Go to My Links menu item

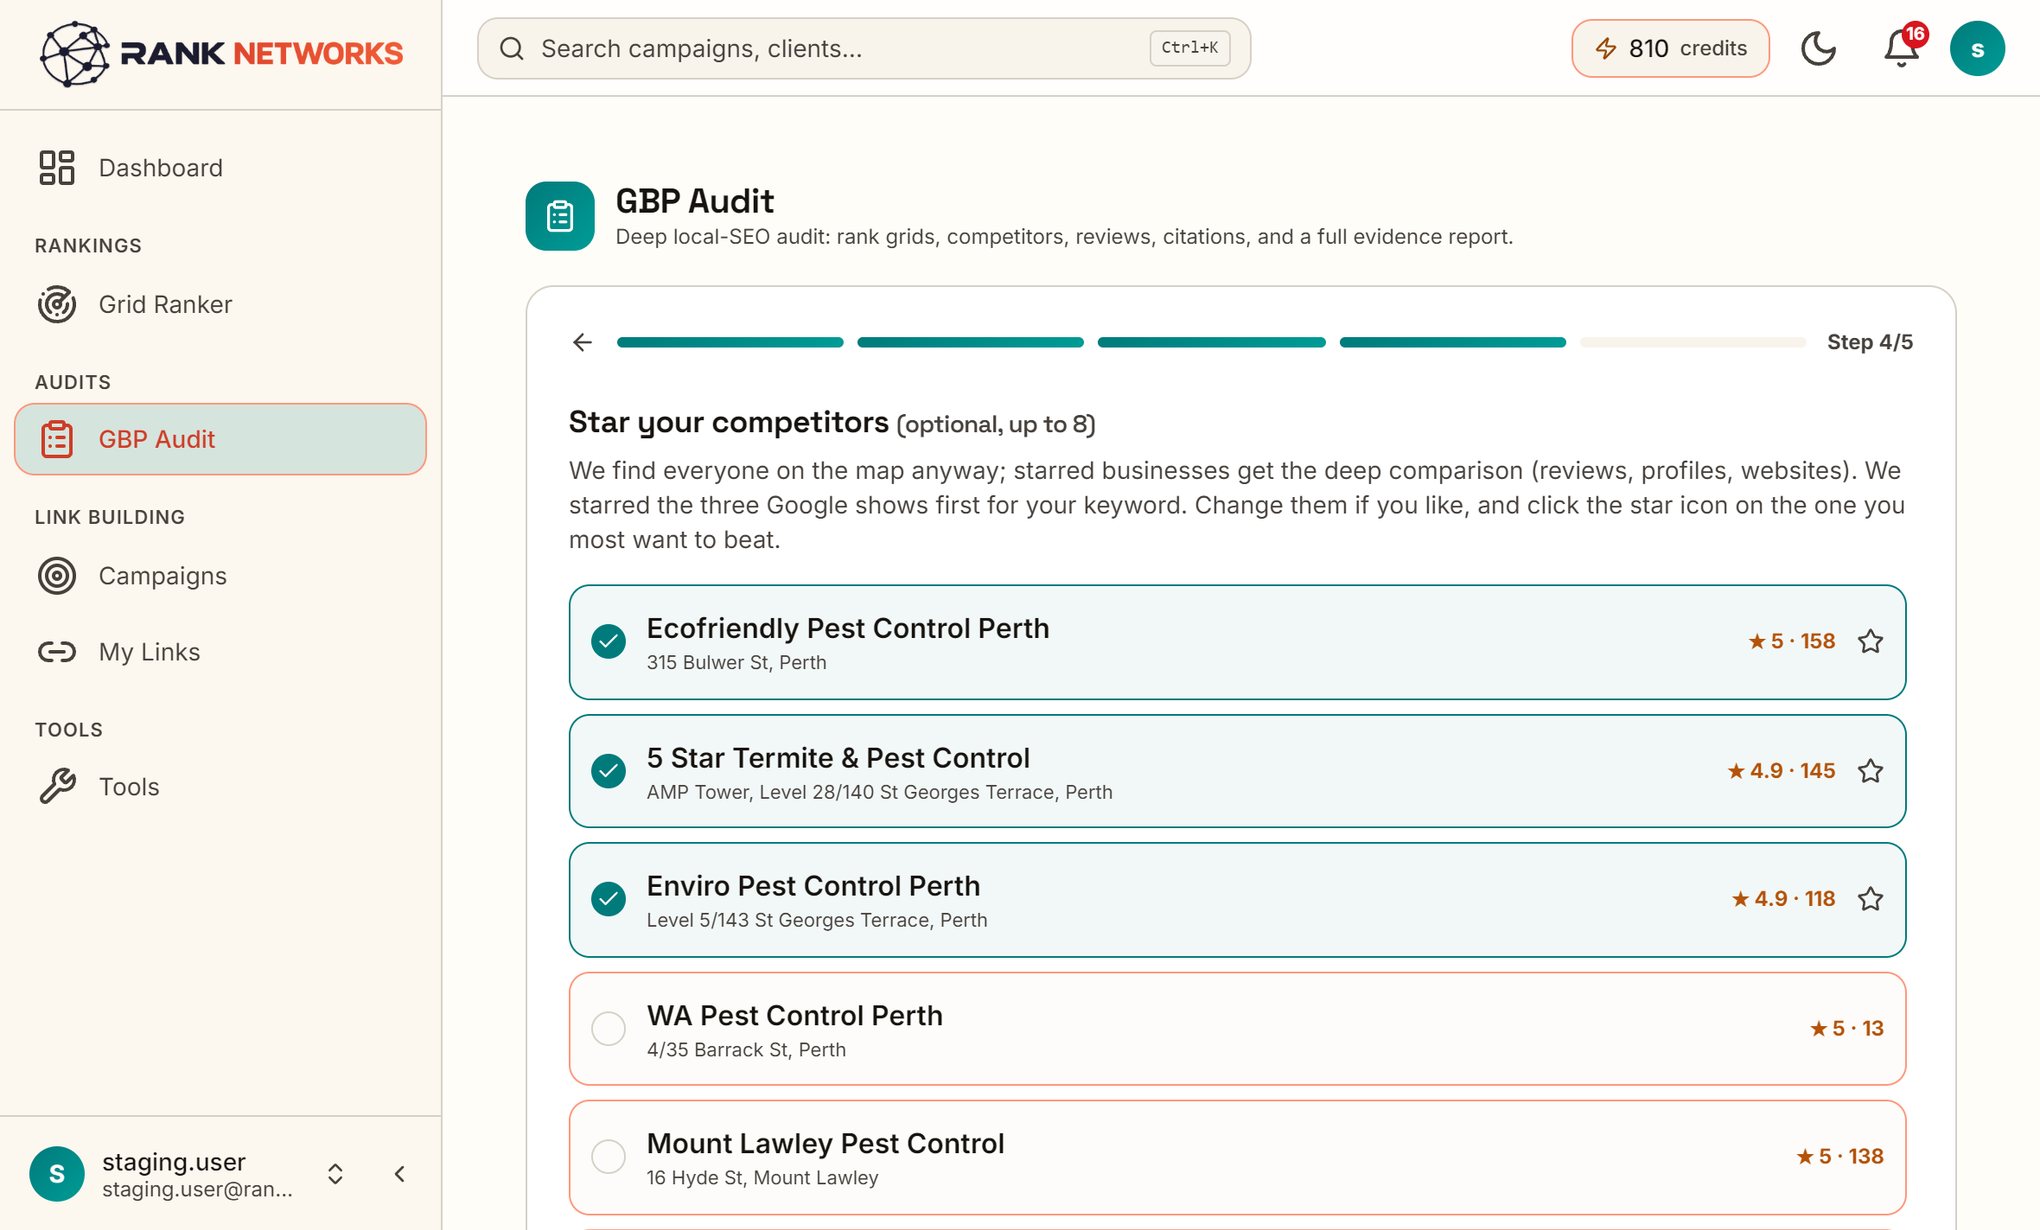coord(220,652)
